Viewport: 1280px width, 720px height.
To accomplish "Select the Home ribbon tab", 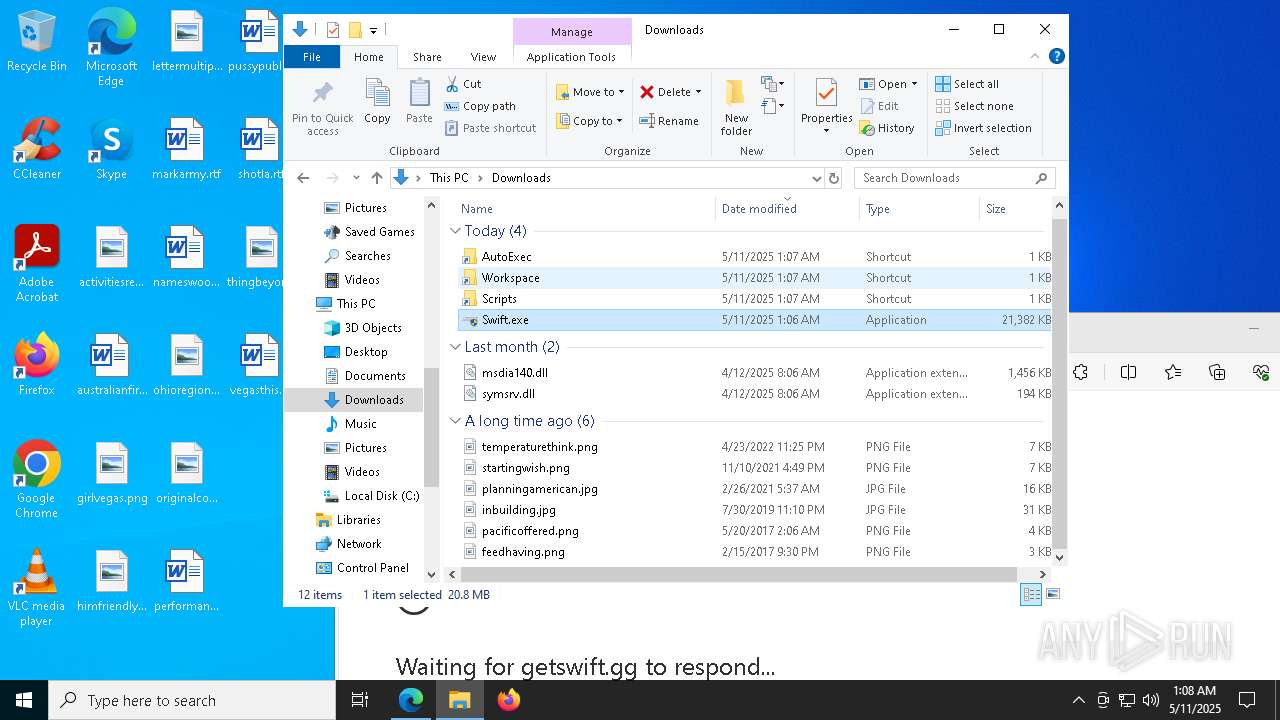I will pyautogui.click(x=368, y=57).
